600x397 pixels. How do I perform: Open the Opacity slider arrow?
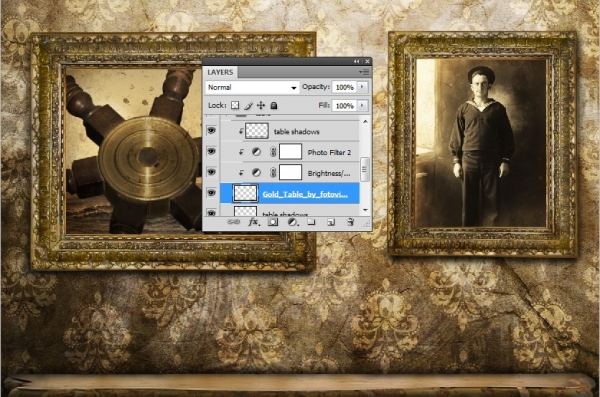click(x=362, y=87)
